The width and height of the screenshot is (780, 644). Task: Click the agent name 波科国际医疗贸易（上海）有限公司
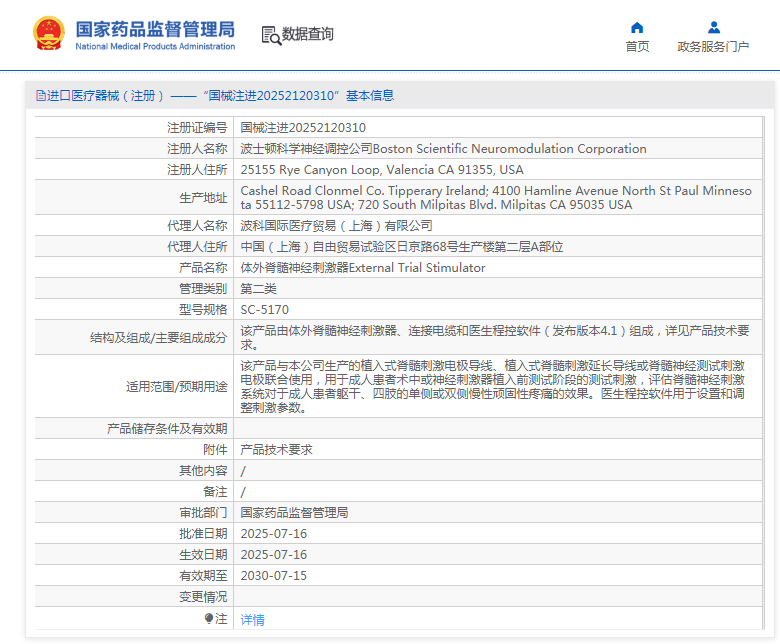click(x=337, y=226)
